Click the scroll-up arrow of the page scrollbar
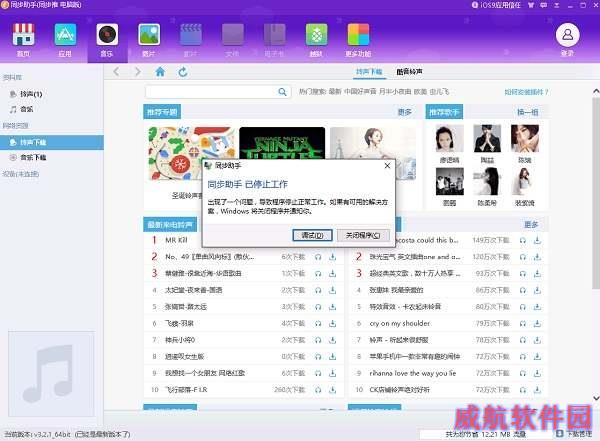Screen dimensions: 600x441 point(596,91)
